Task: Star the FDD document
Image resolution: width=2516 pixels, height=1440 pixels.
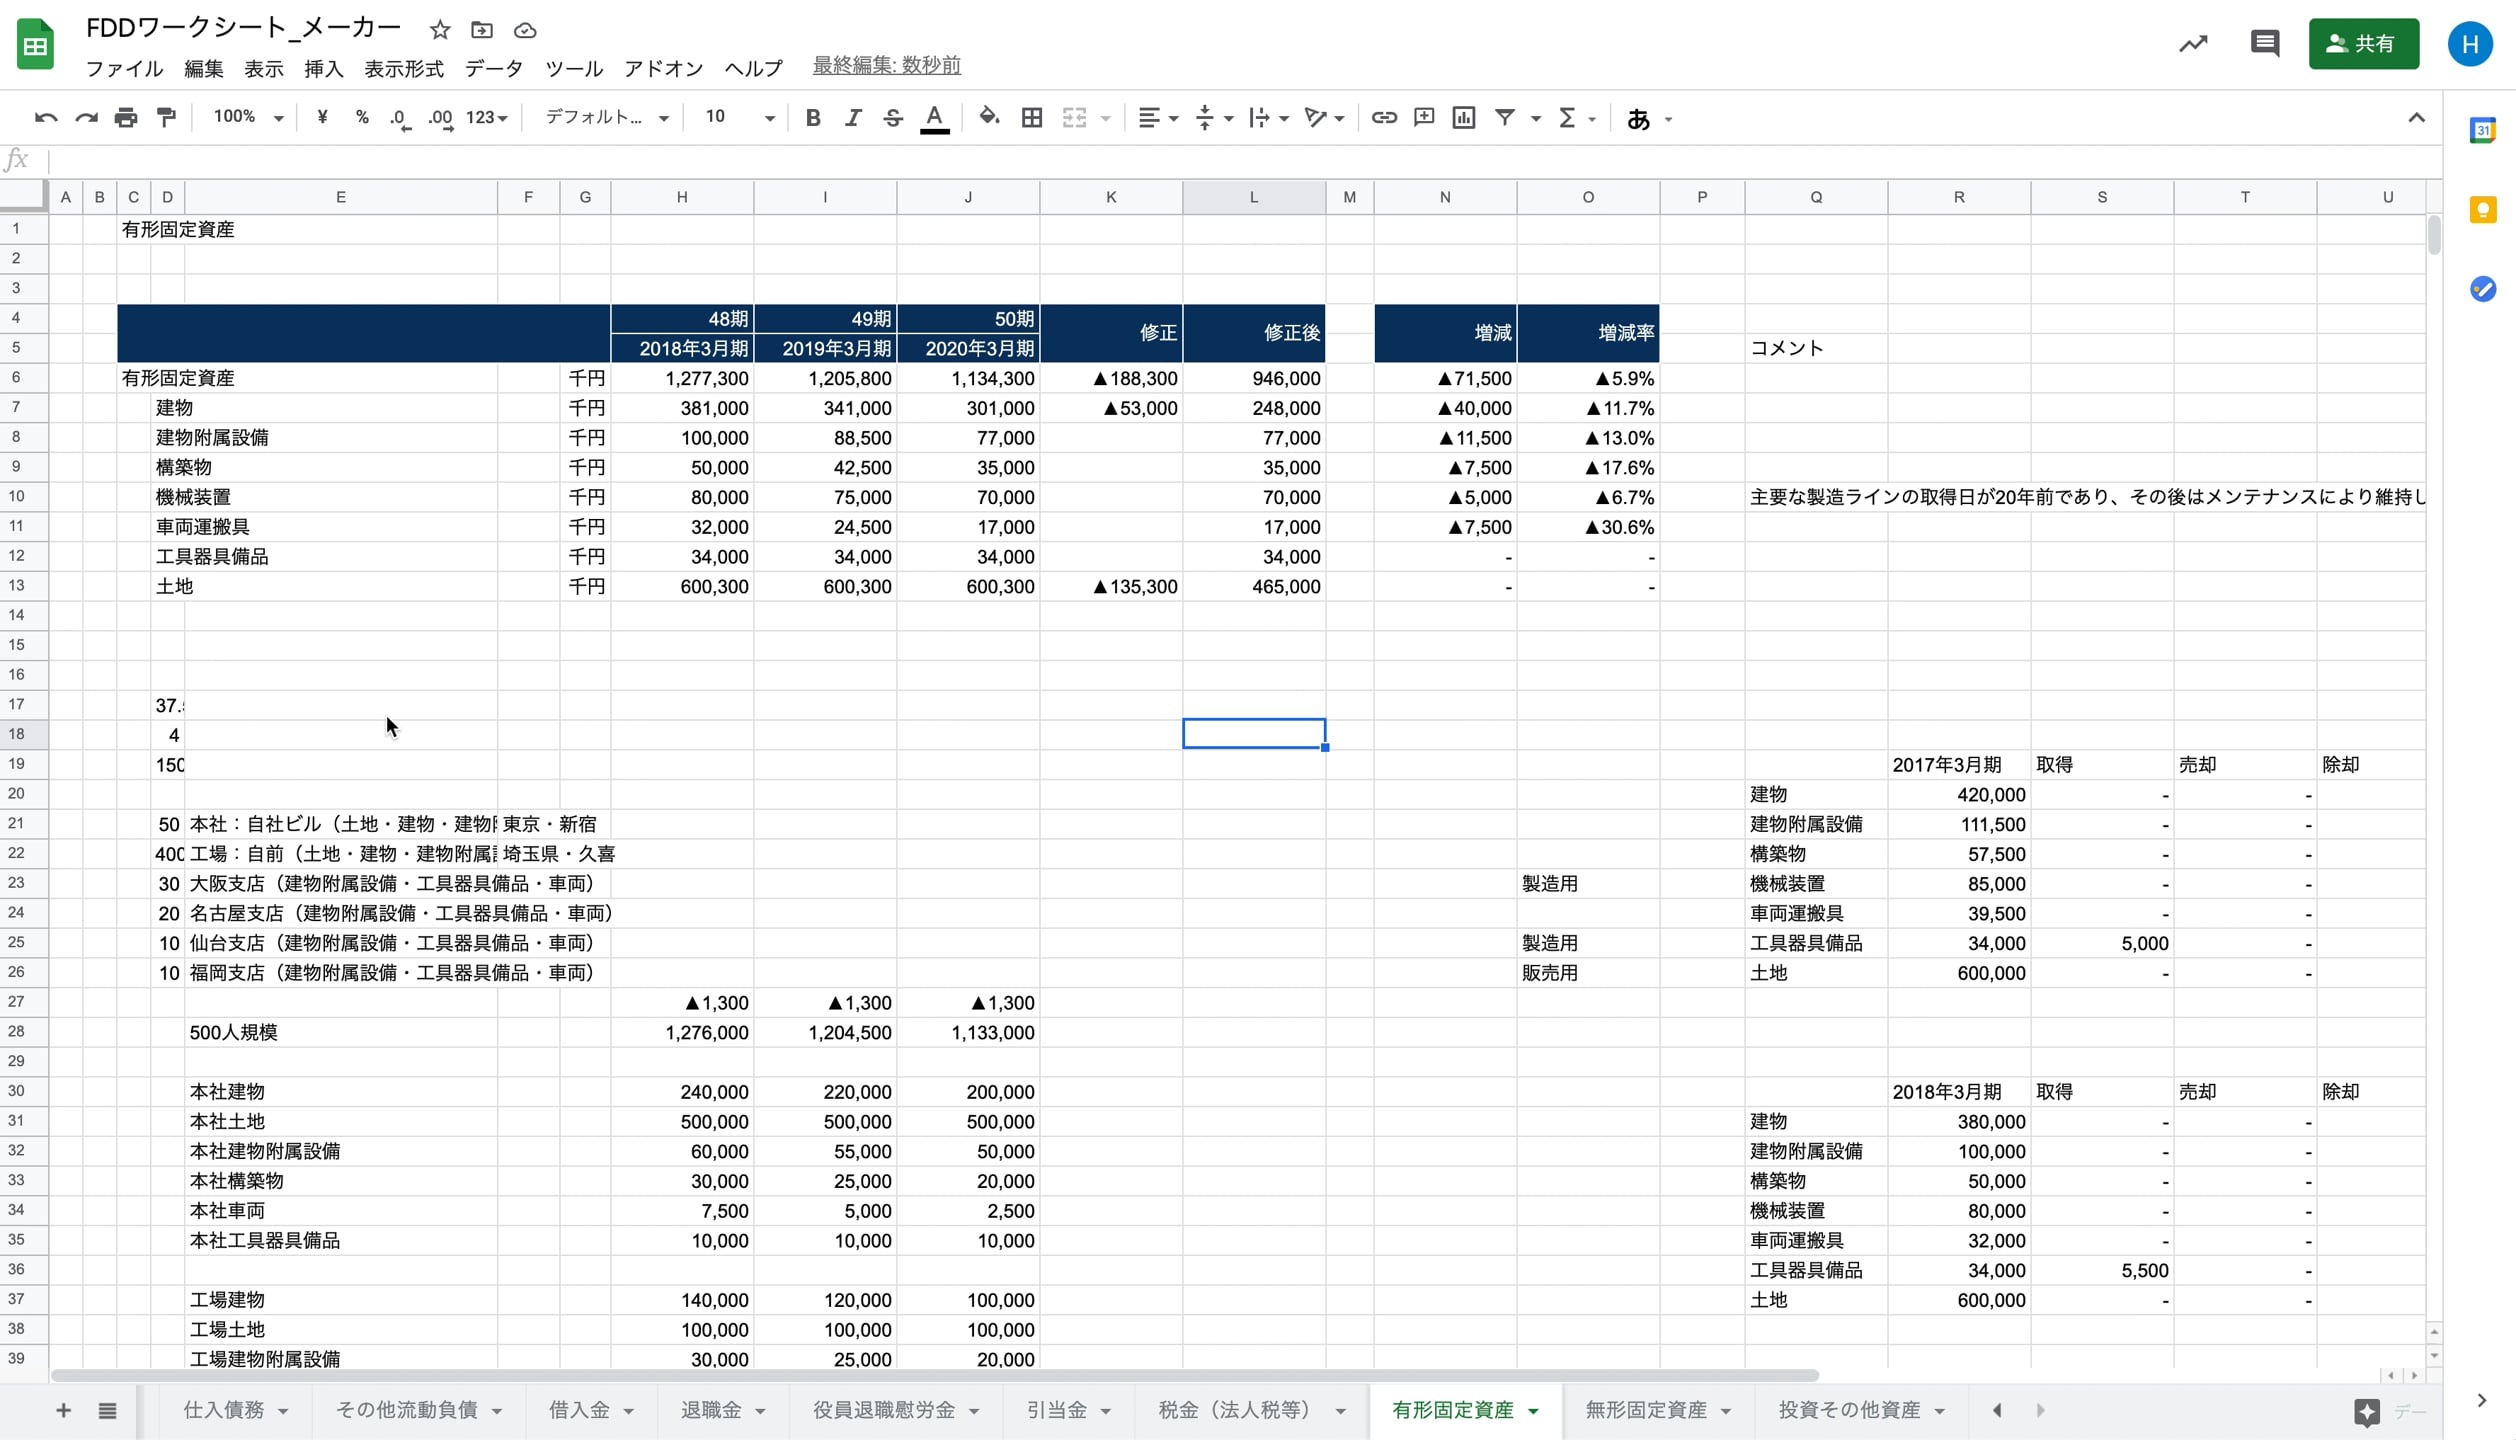Action: [440, 30]
